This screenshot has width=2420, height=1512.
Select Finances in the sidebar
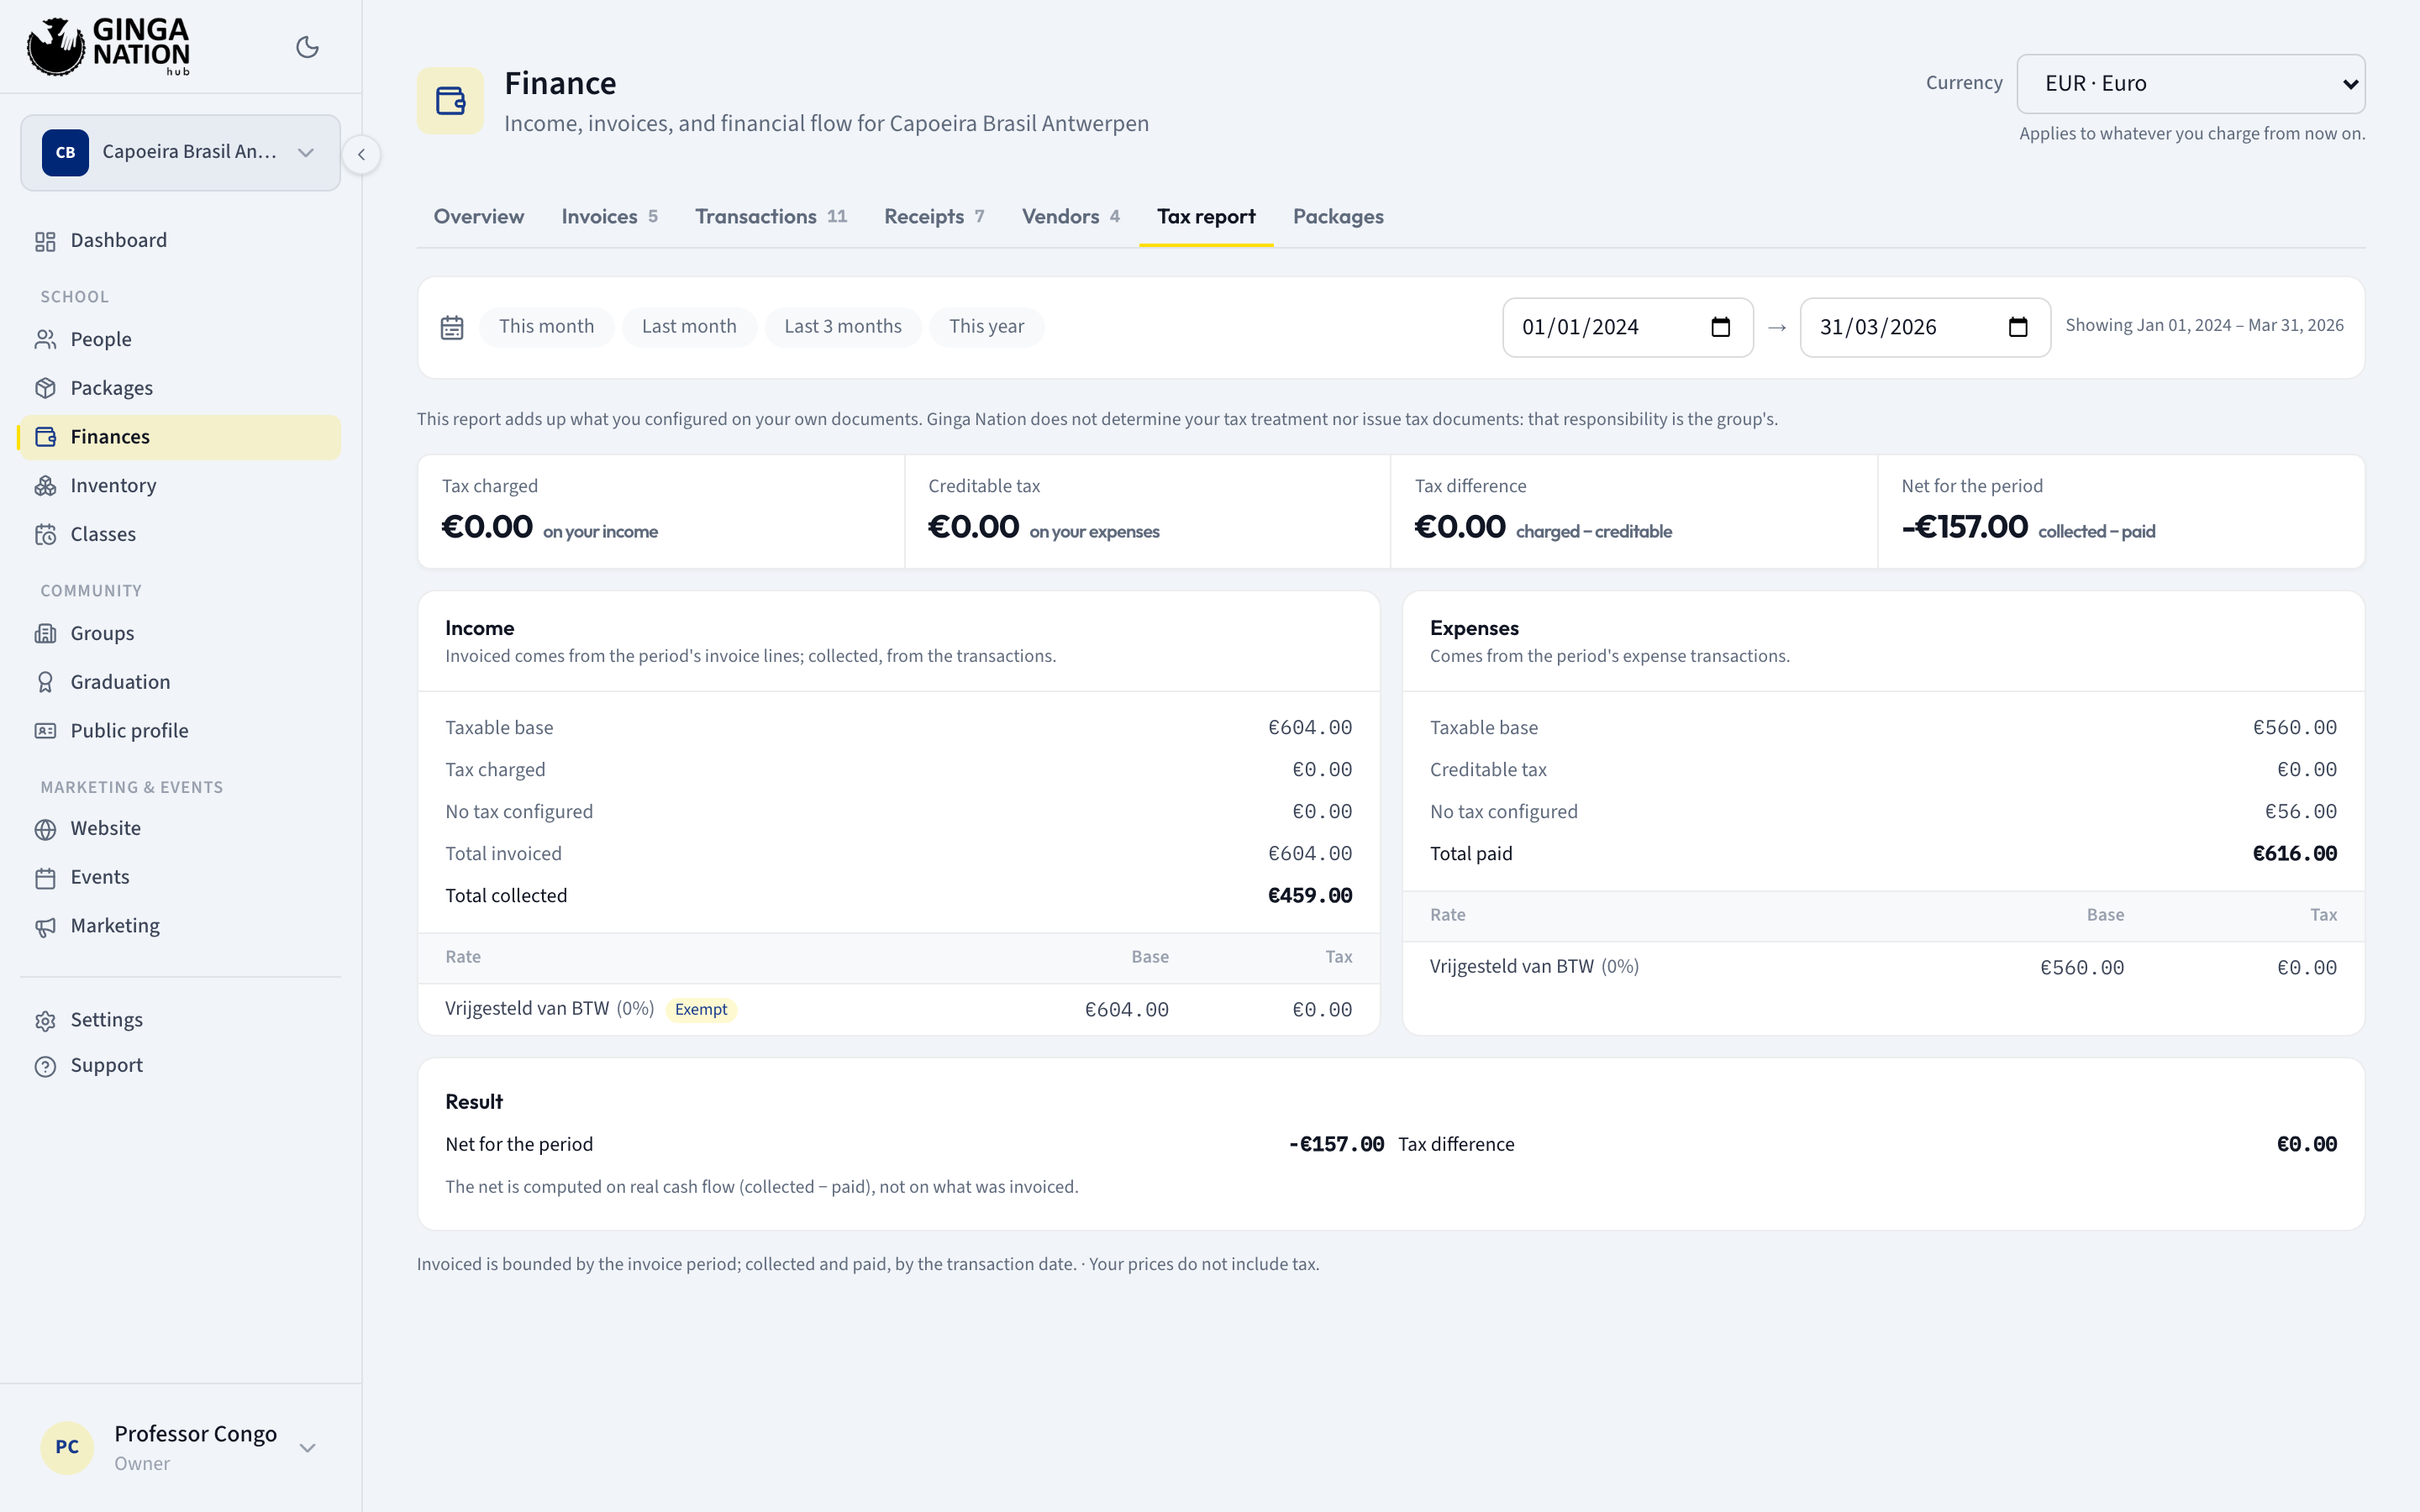[x=180, y=437]
